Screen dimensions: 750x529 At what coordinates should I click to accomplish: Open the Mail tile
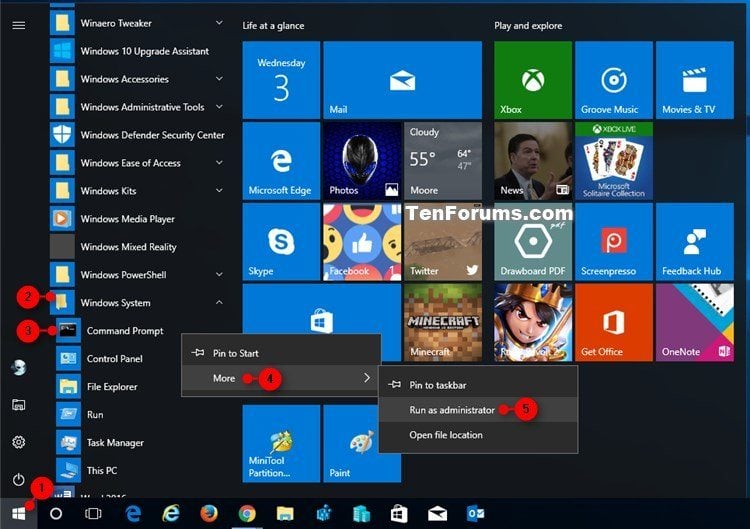tap(402, 80)
